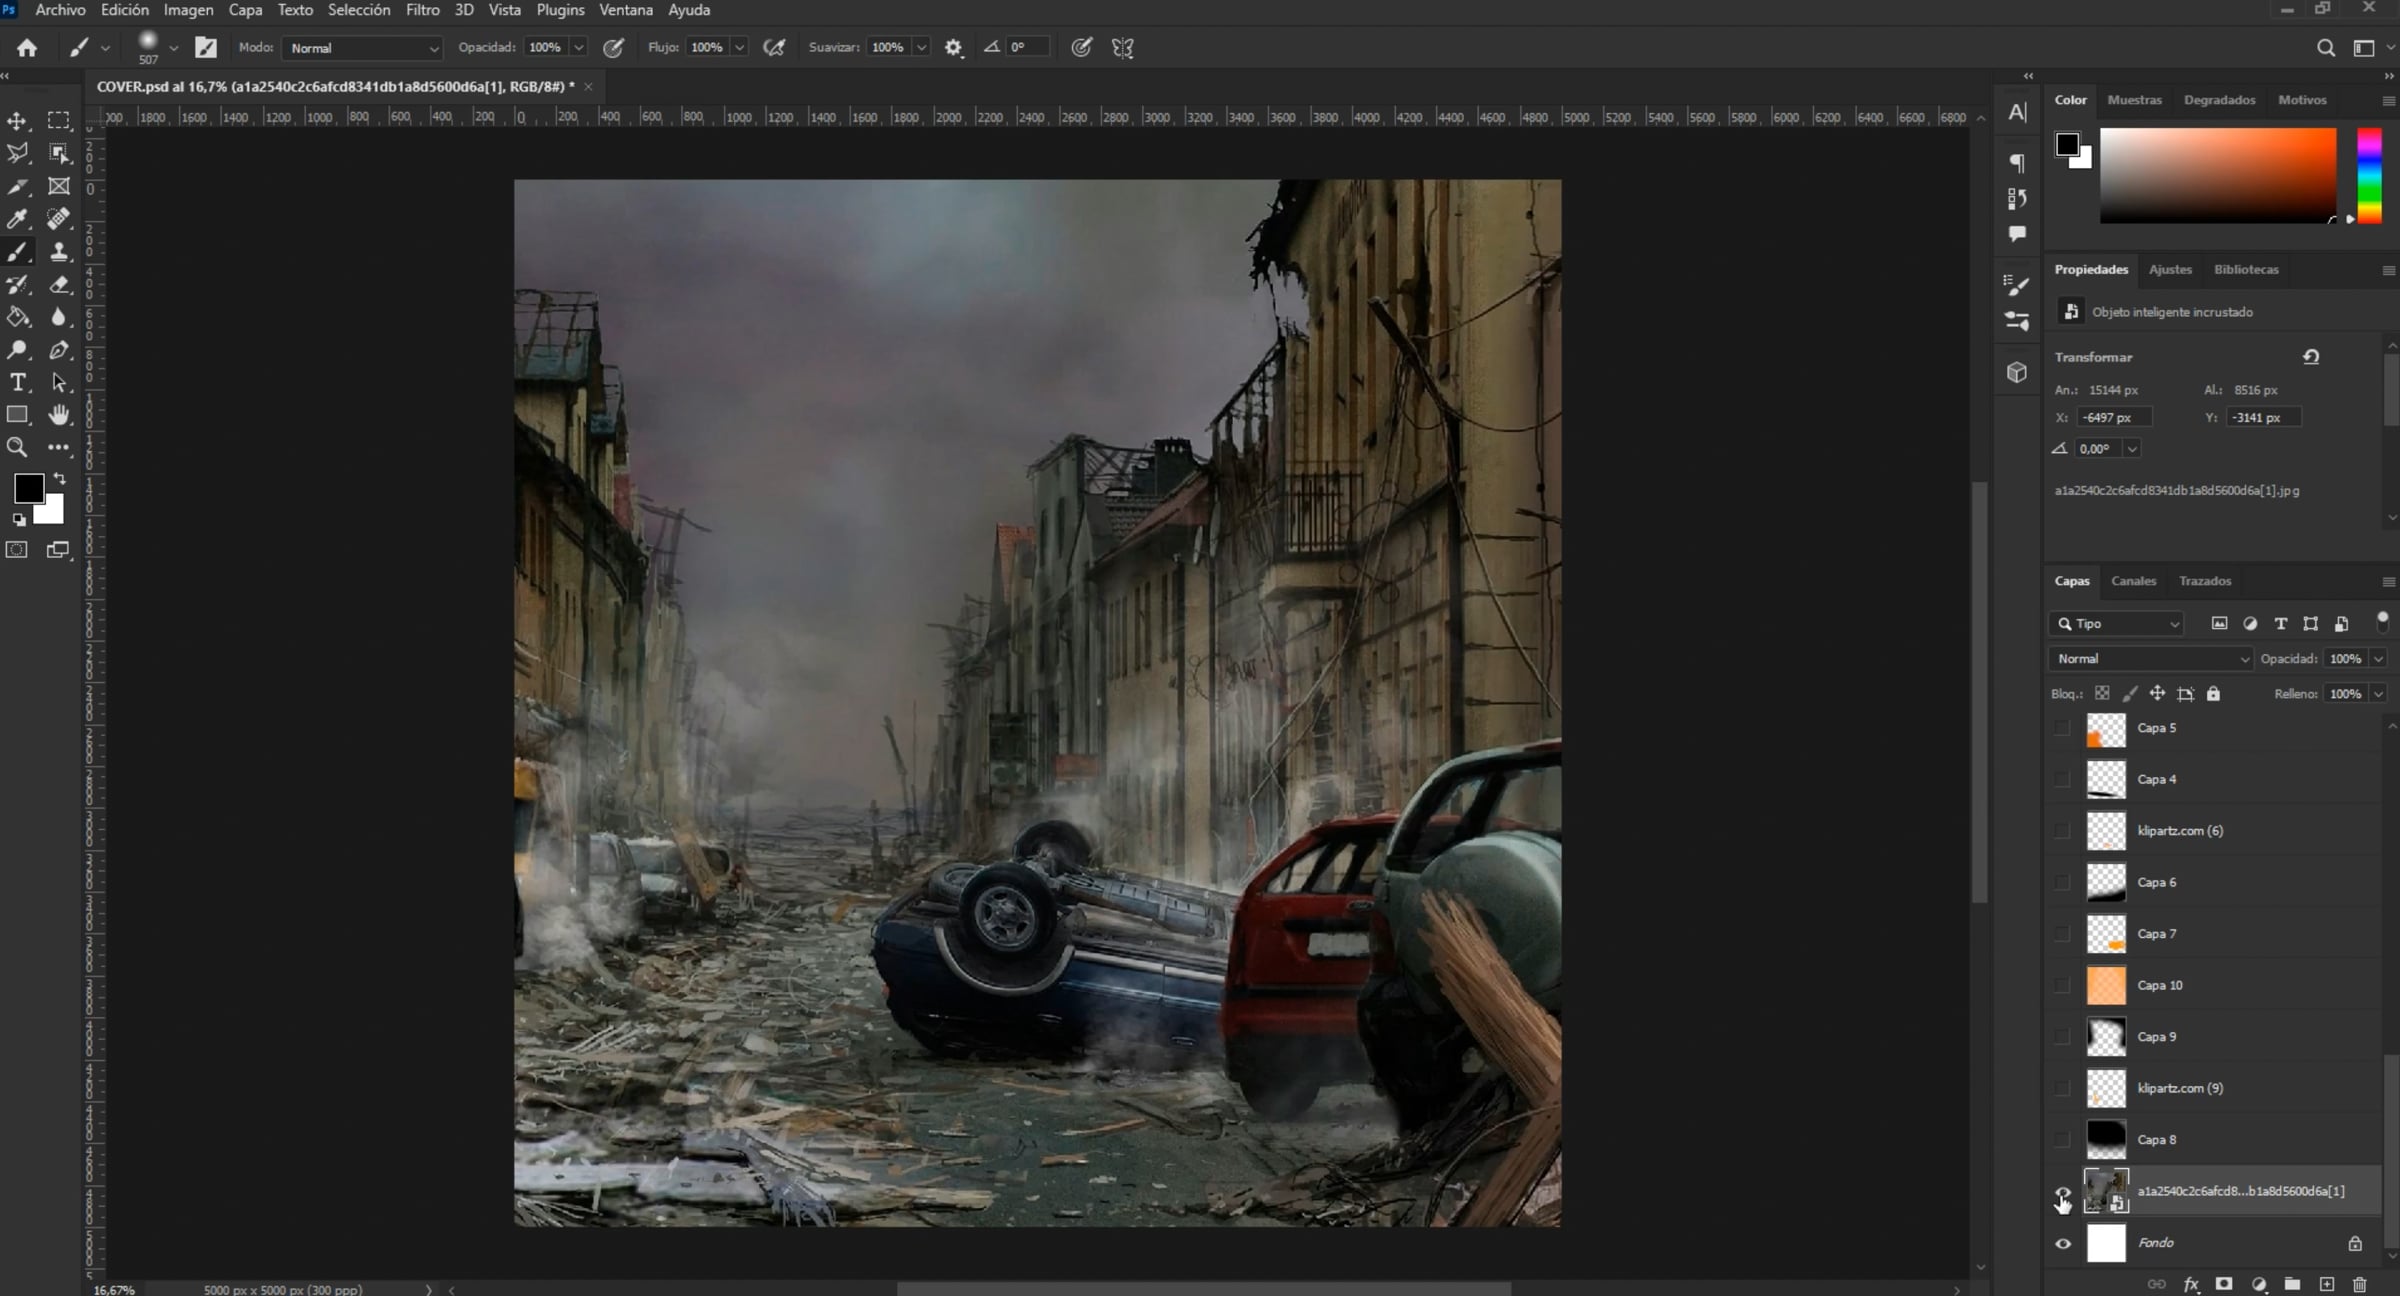Select the Clone Stamp tool
The height and width of the screenshot is (1296, 2400).
click(x=59, y=252)
